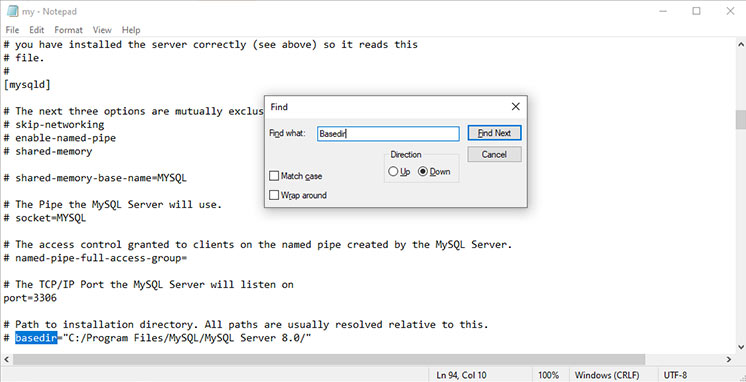
Task: Click the vertical scrollbar thumb
Action: pos(740,119)
